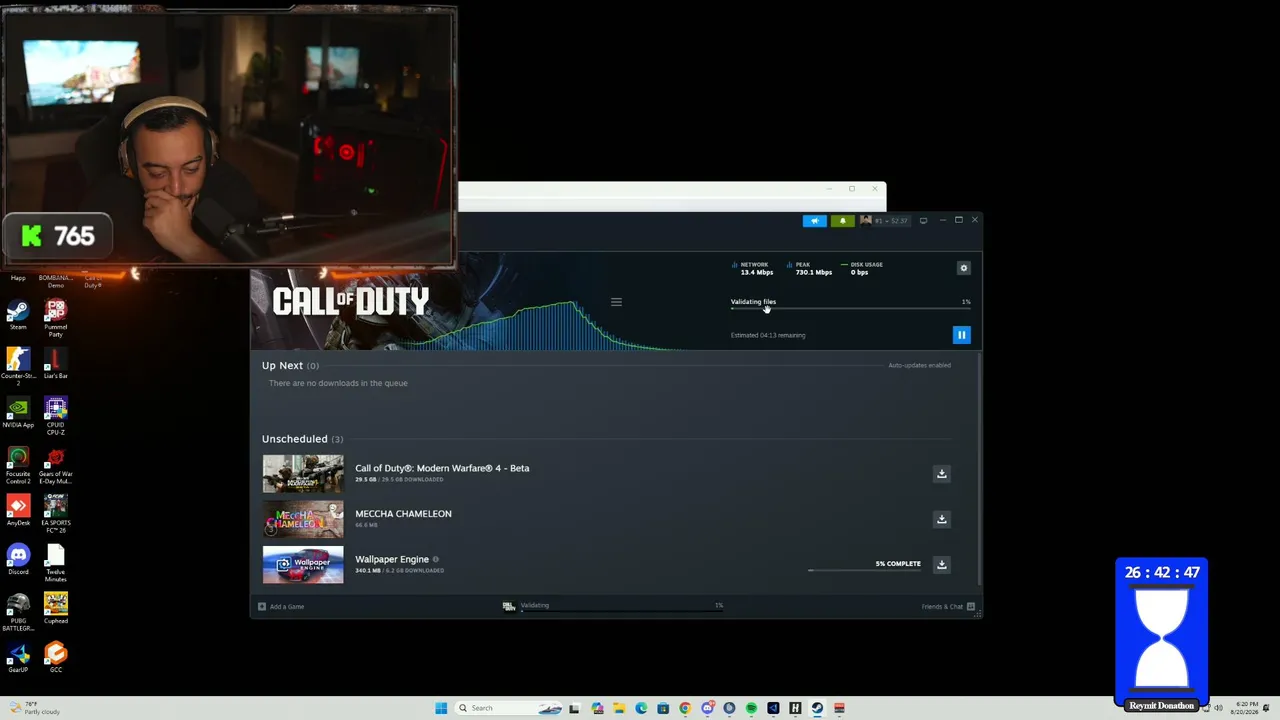Open the Windows Start menu
This screenshot has height=720, width=1280.
click(x=441, y=708)
